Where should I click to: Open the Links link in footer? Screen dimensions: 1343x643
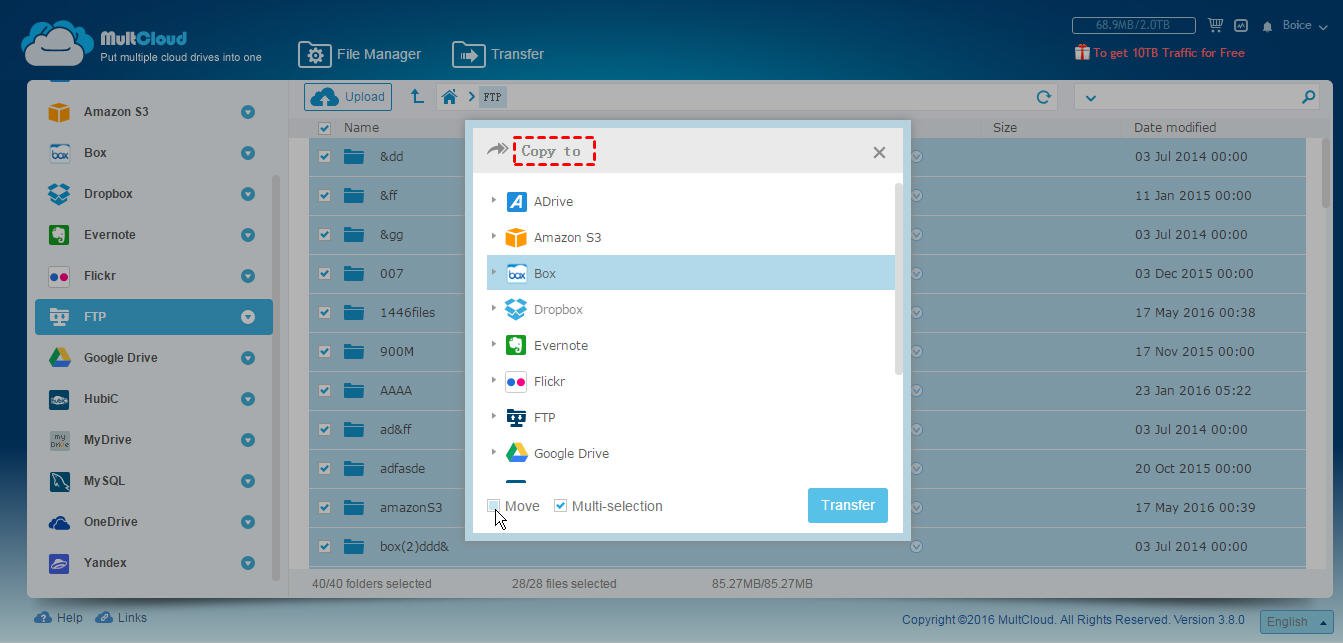(x=121, y=618)
